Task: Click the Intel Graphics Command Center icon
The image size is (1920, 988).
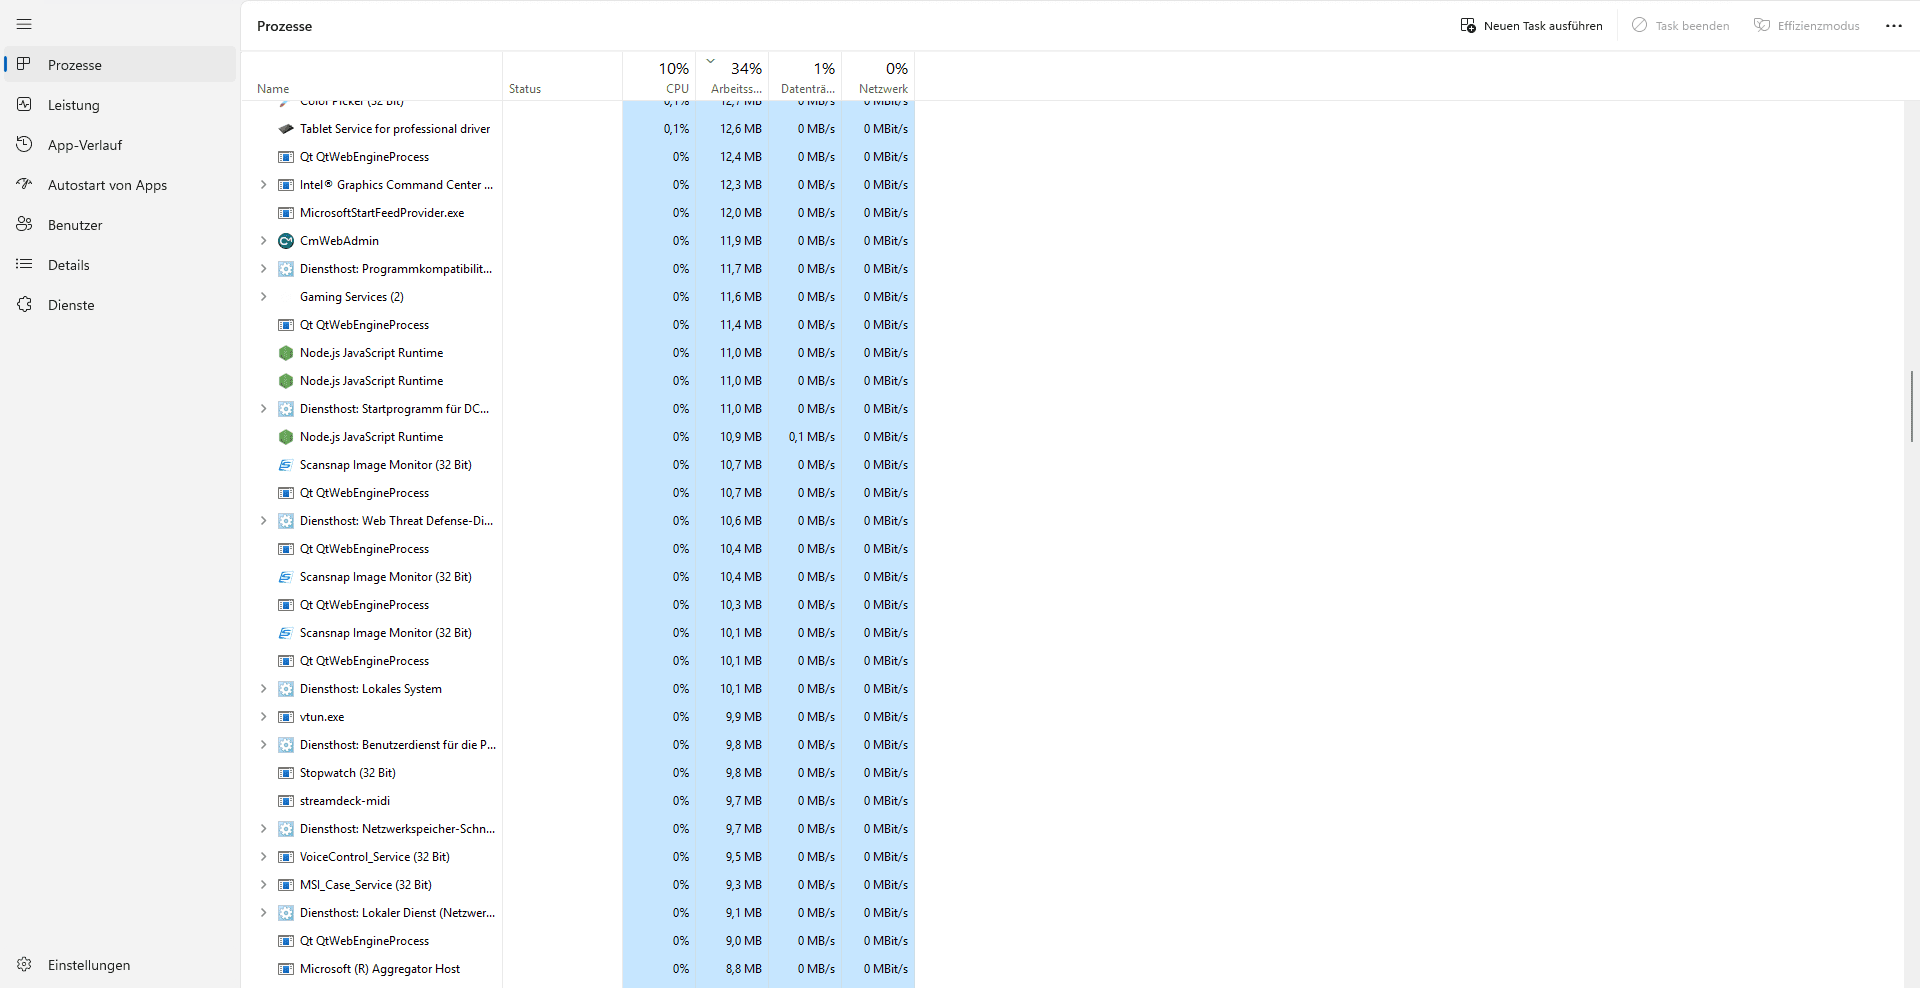Action: tap(286, 185)
